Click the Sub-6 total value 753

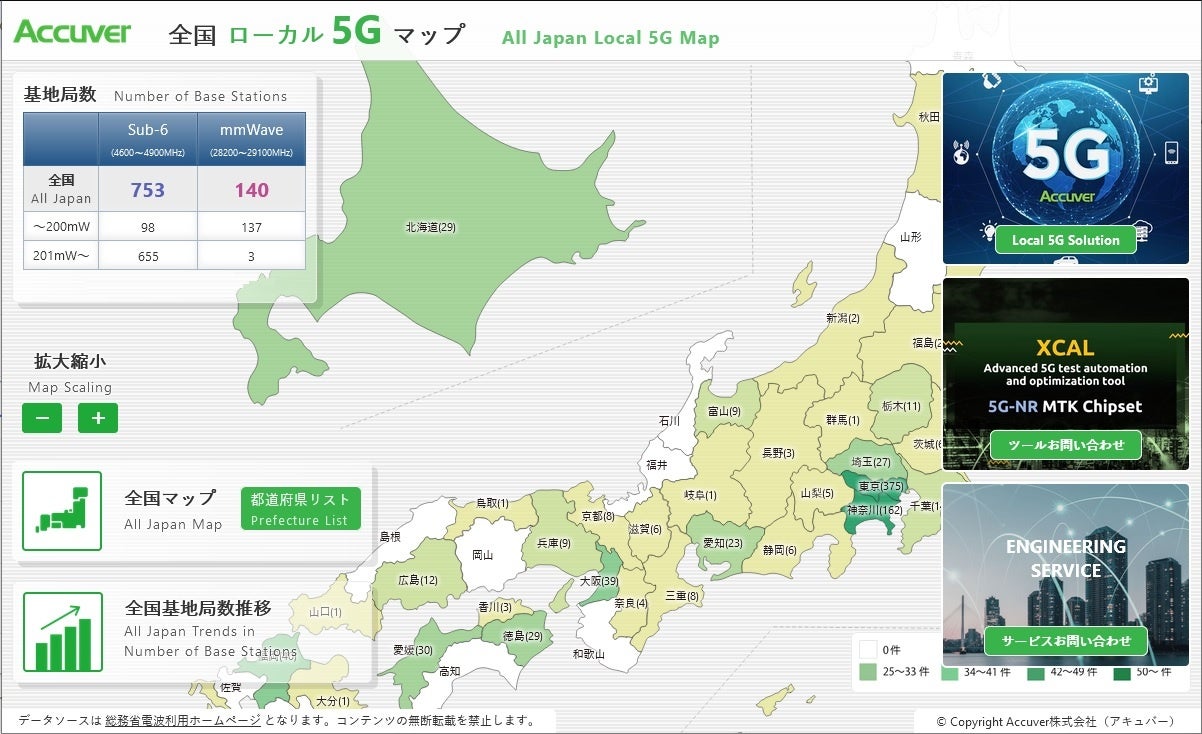point(148,190)
